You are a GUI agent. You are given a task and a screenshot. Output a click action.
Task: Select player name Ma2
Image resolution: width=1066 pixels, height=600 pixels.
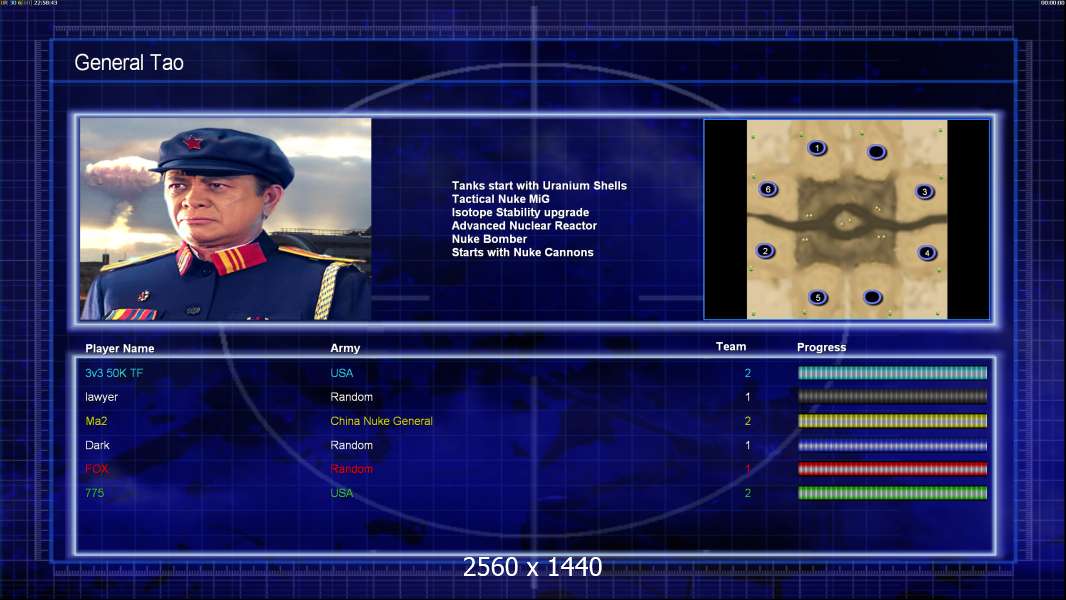(x=96, y=421)
